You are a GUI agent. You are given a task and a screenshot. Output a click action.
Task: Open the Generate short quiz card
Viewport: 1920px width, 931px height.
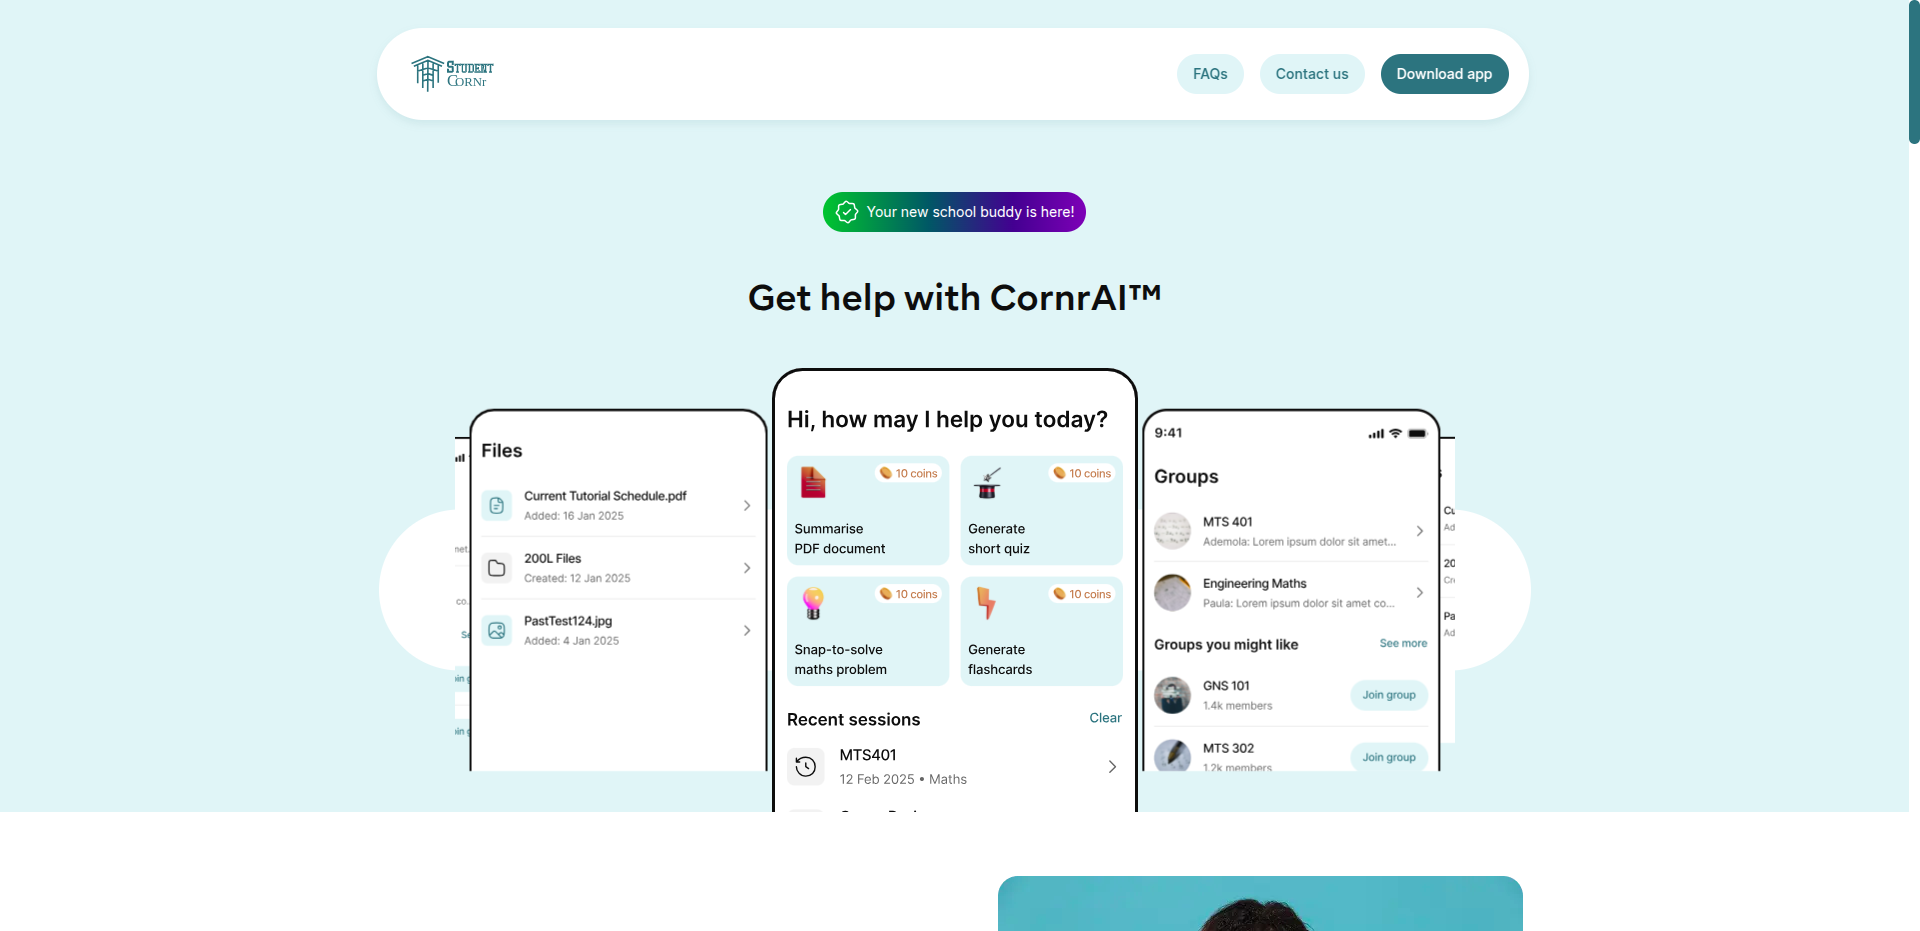pyautogui.click(x=1042, y=511)
